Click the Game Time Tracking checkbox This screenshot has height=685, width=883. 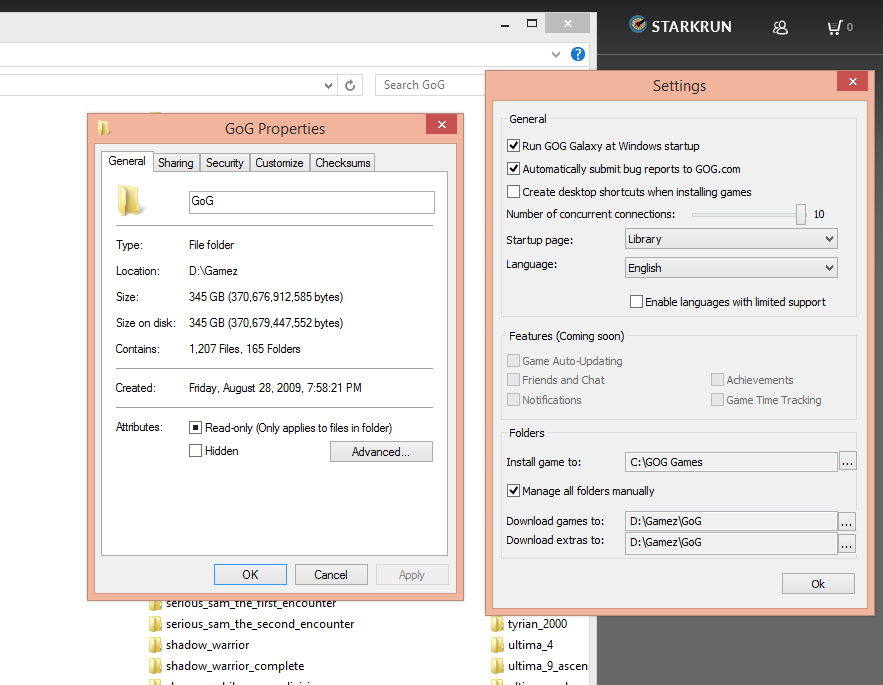point(717,399)
